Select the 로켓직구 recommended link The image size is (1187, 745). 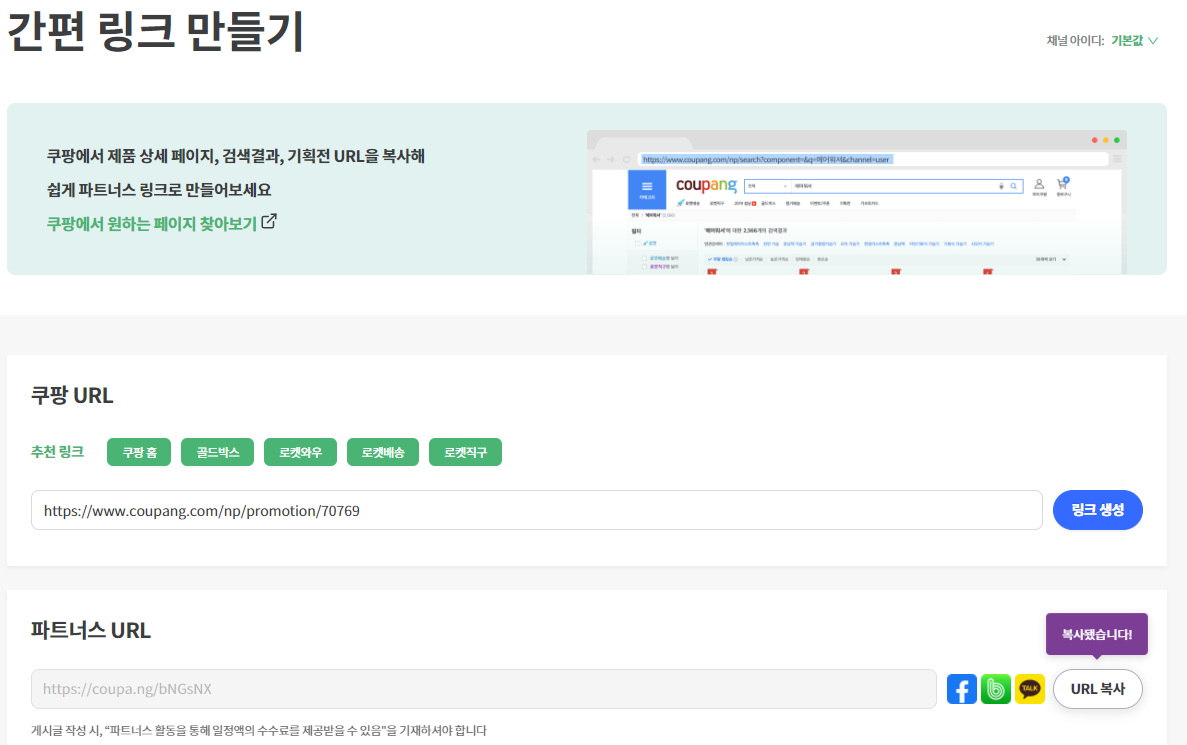coord(466,452)
